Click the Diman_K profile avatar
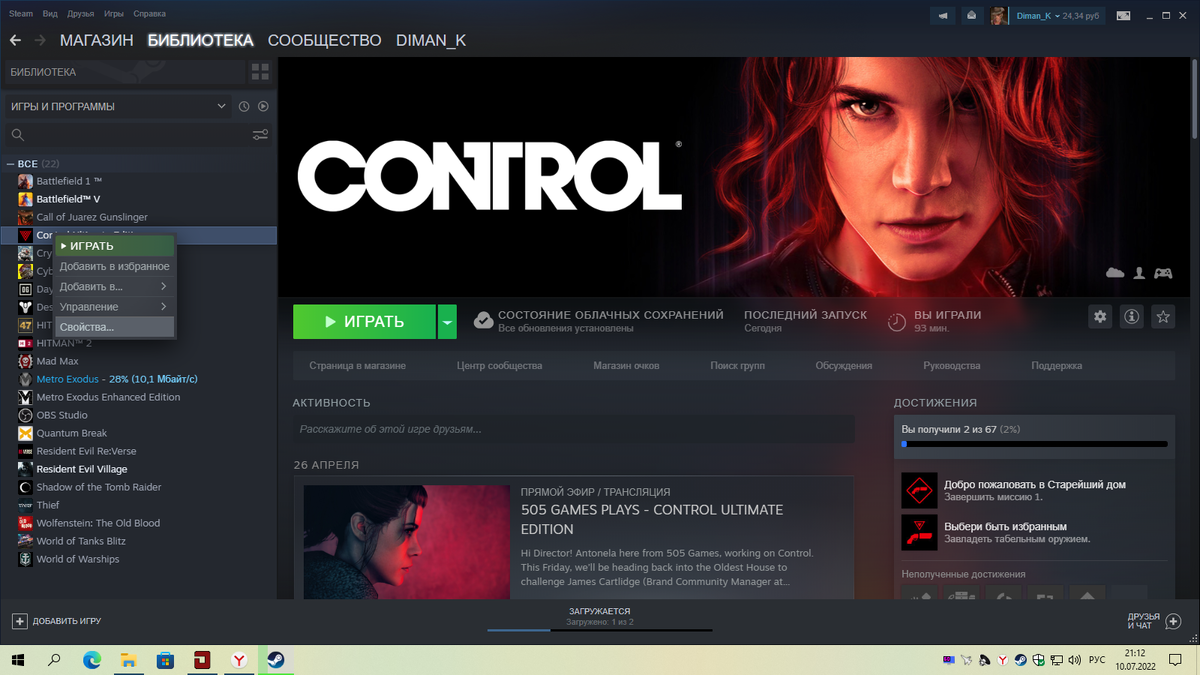The width and height of the screenshot is (1200, 675). (999, 16)
